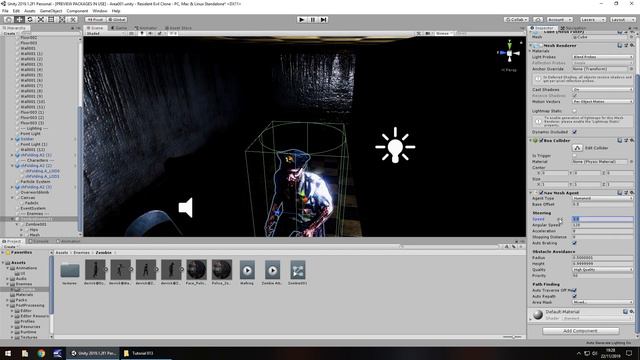Switch to the Asset Store tab
Screen dimensions: 640x360
click(x=178, y=28)
